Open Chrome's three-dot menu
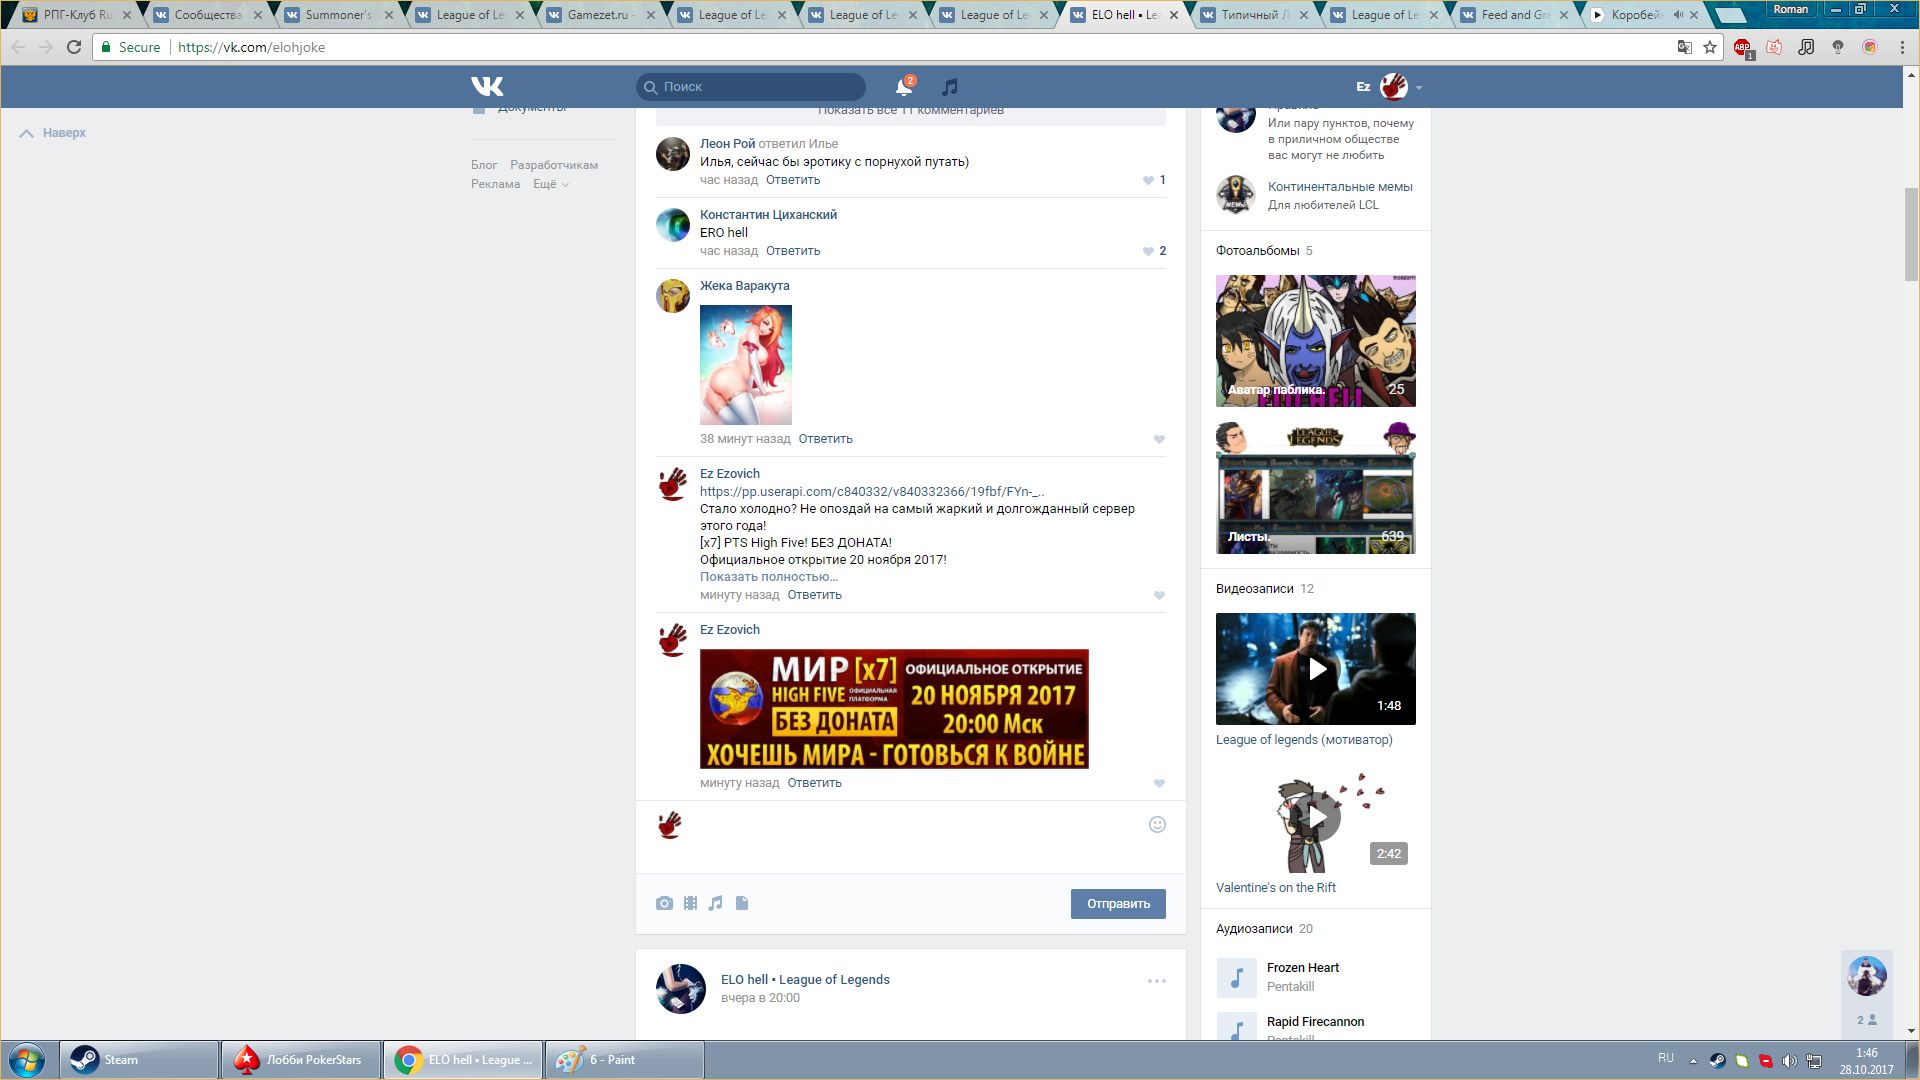1920x1080 pixels. (1902, 47)
